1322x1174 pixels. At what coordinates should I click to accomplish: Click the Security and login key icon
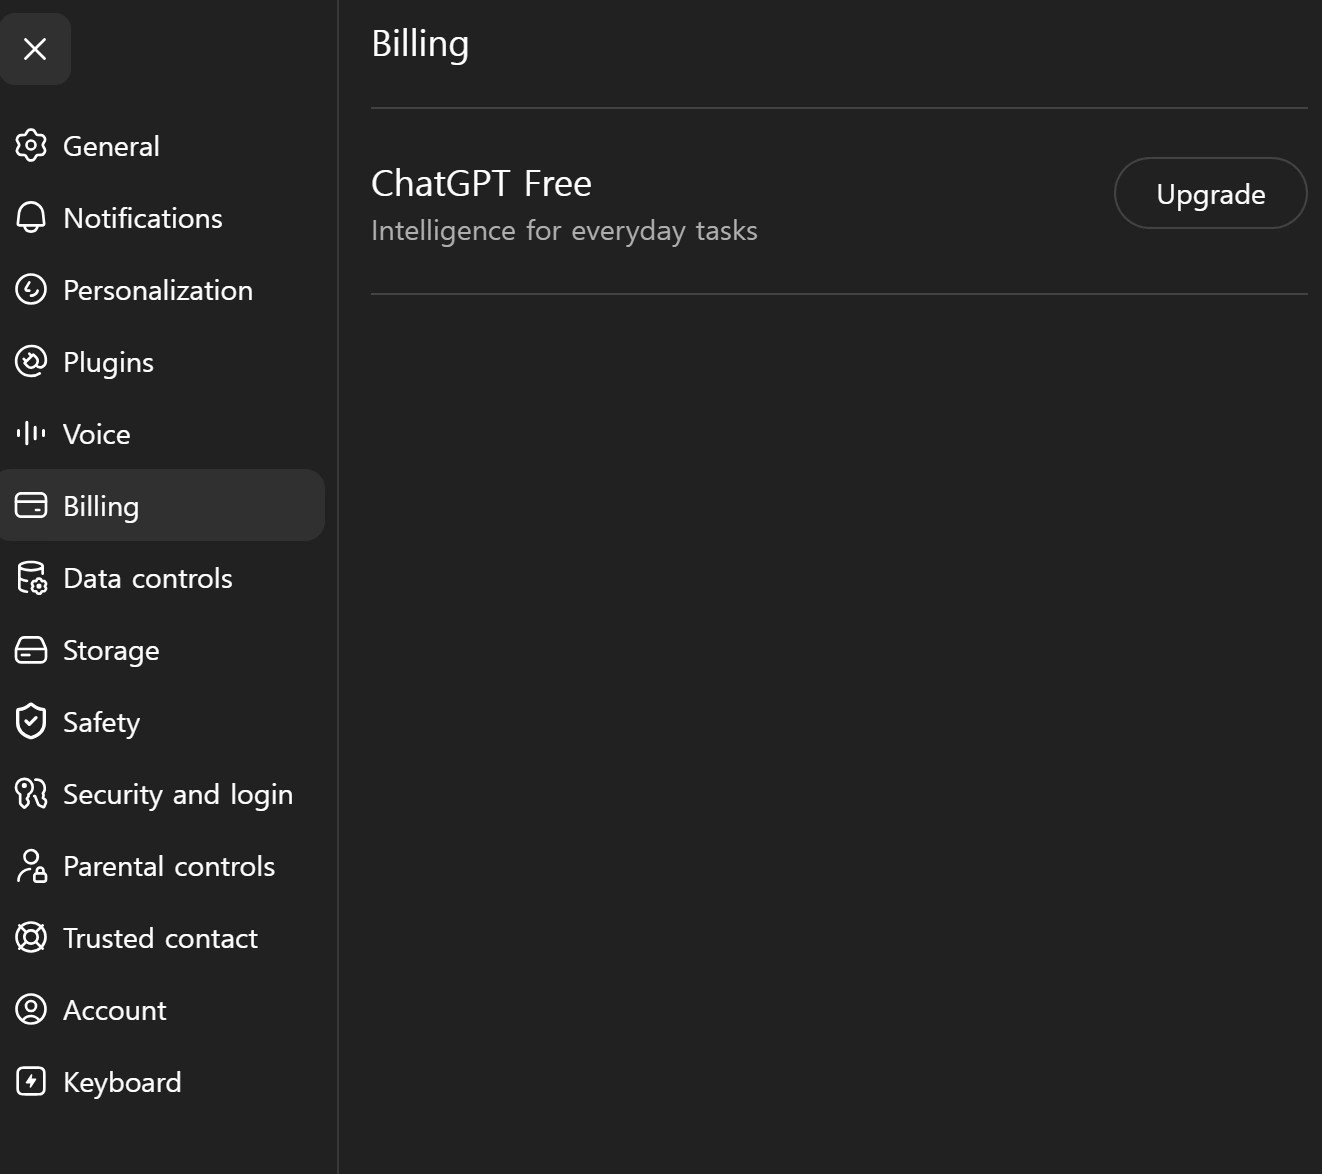[31, 794]
